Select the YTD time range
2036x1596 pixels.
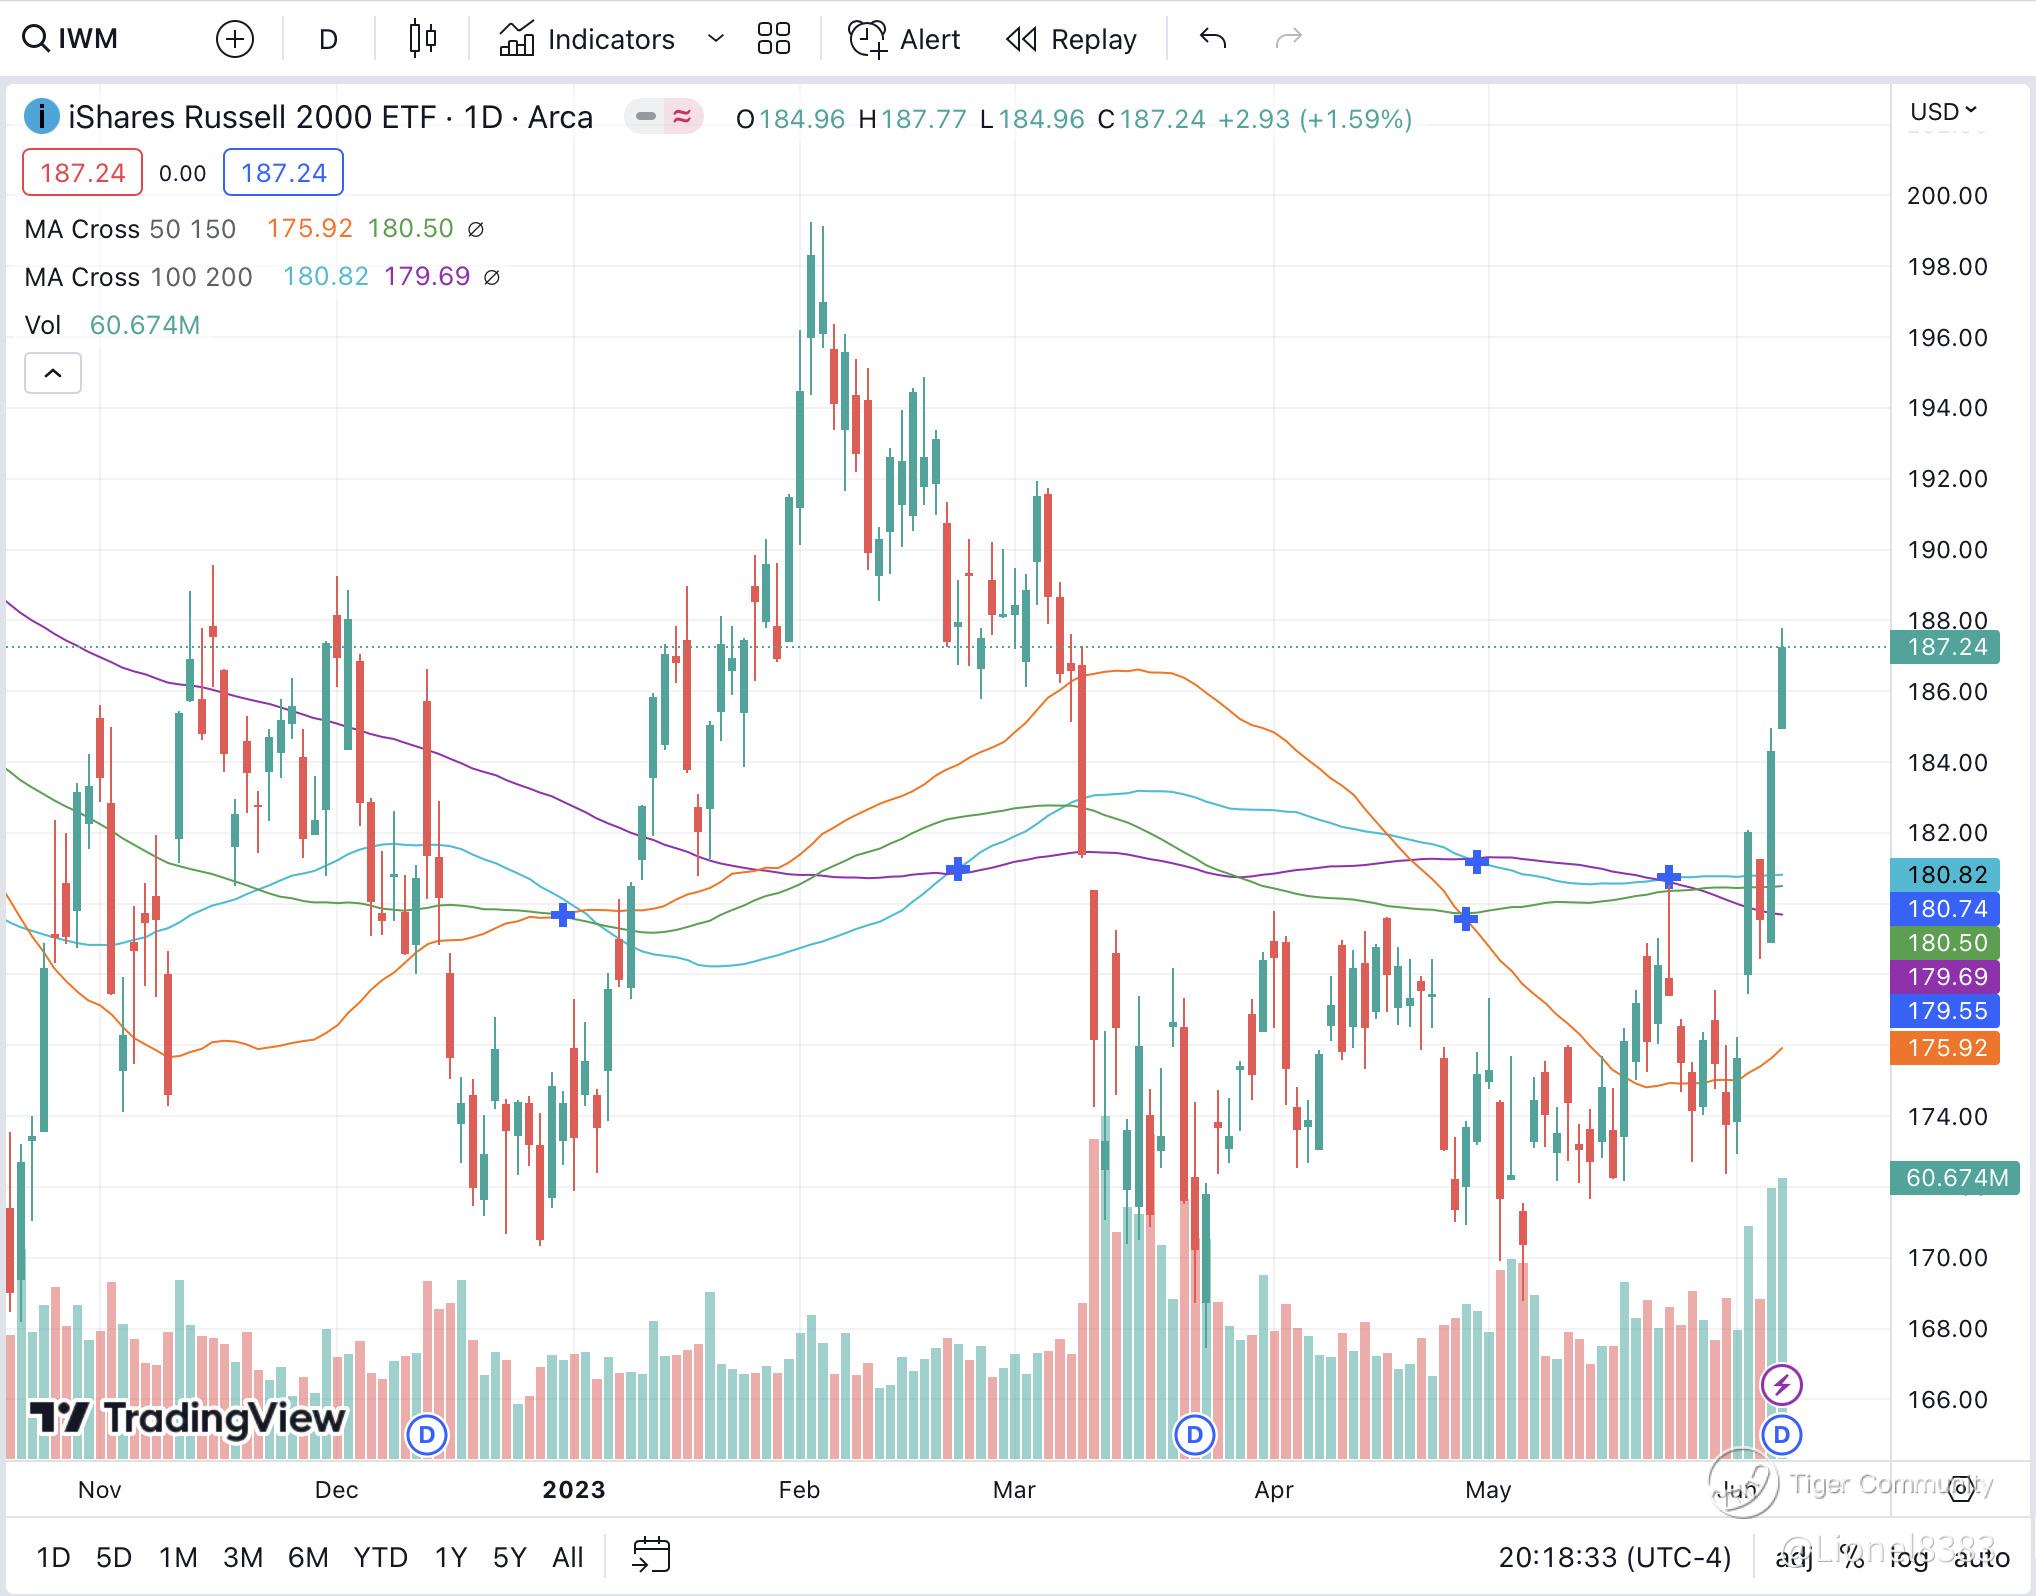coord(380,1557)
